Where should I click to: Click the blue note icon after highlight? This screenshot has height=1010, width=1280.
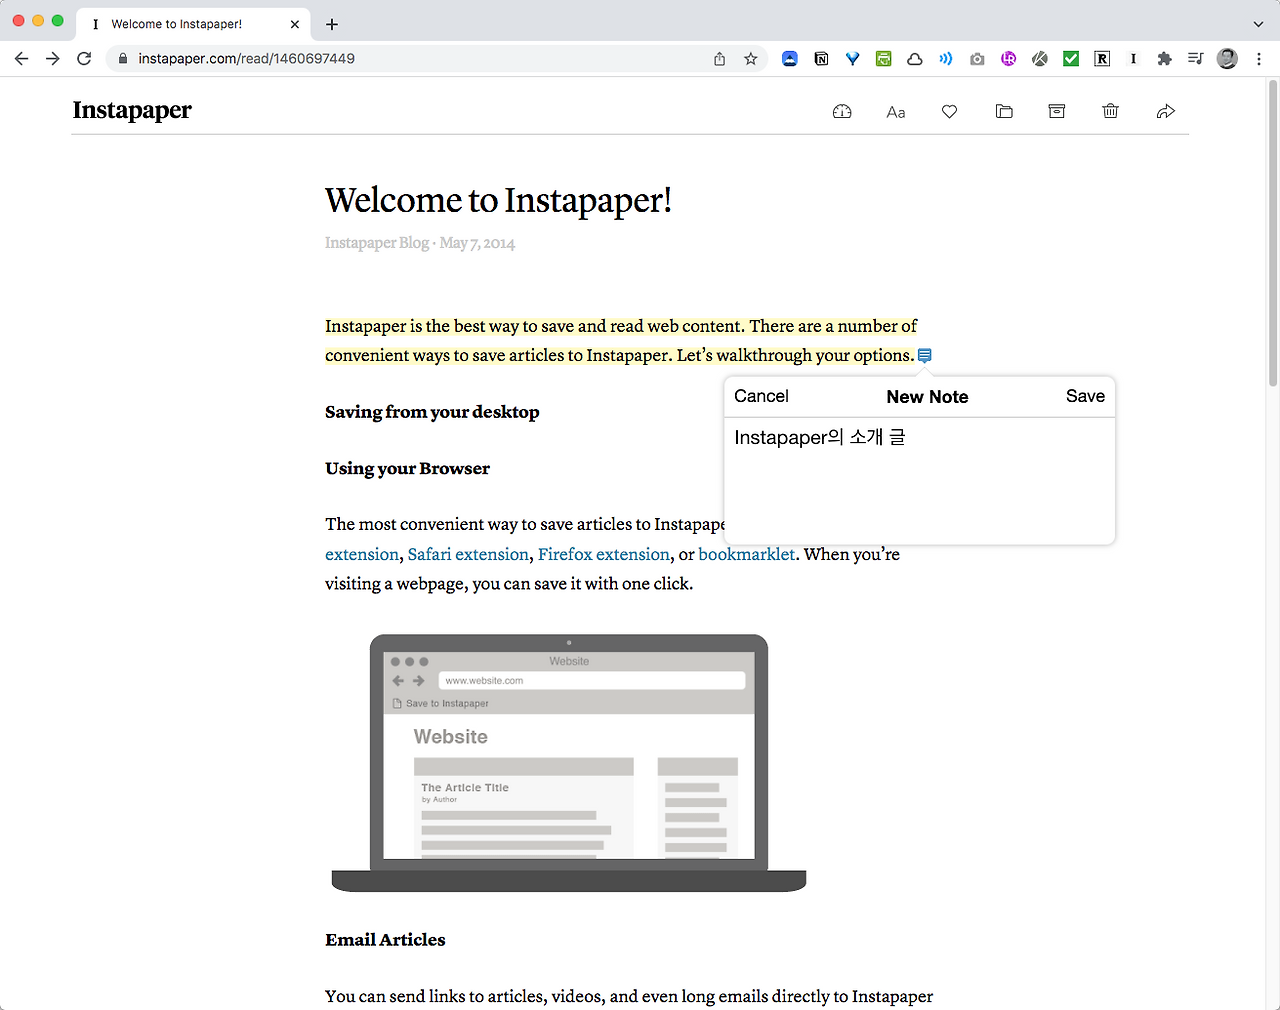(925, 355)
